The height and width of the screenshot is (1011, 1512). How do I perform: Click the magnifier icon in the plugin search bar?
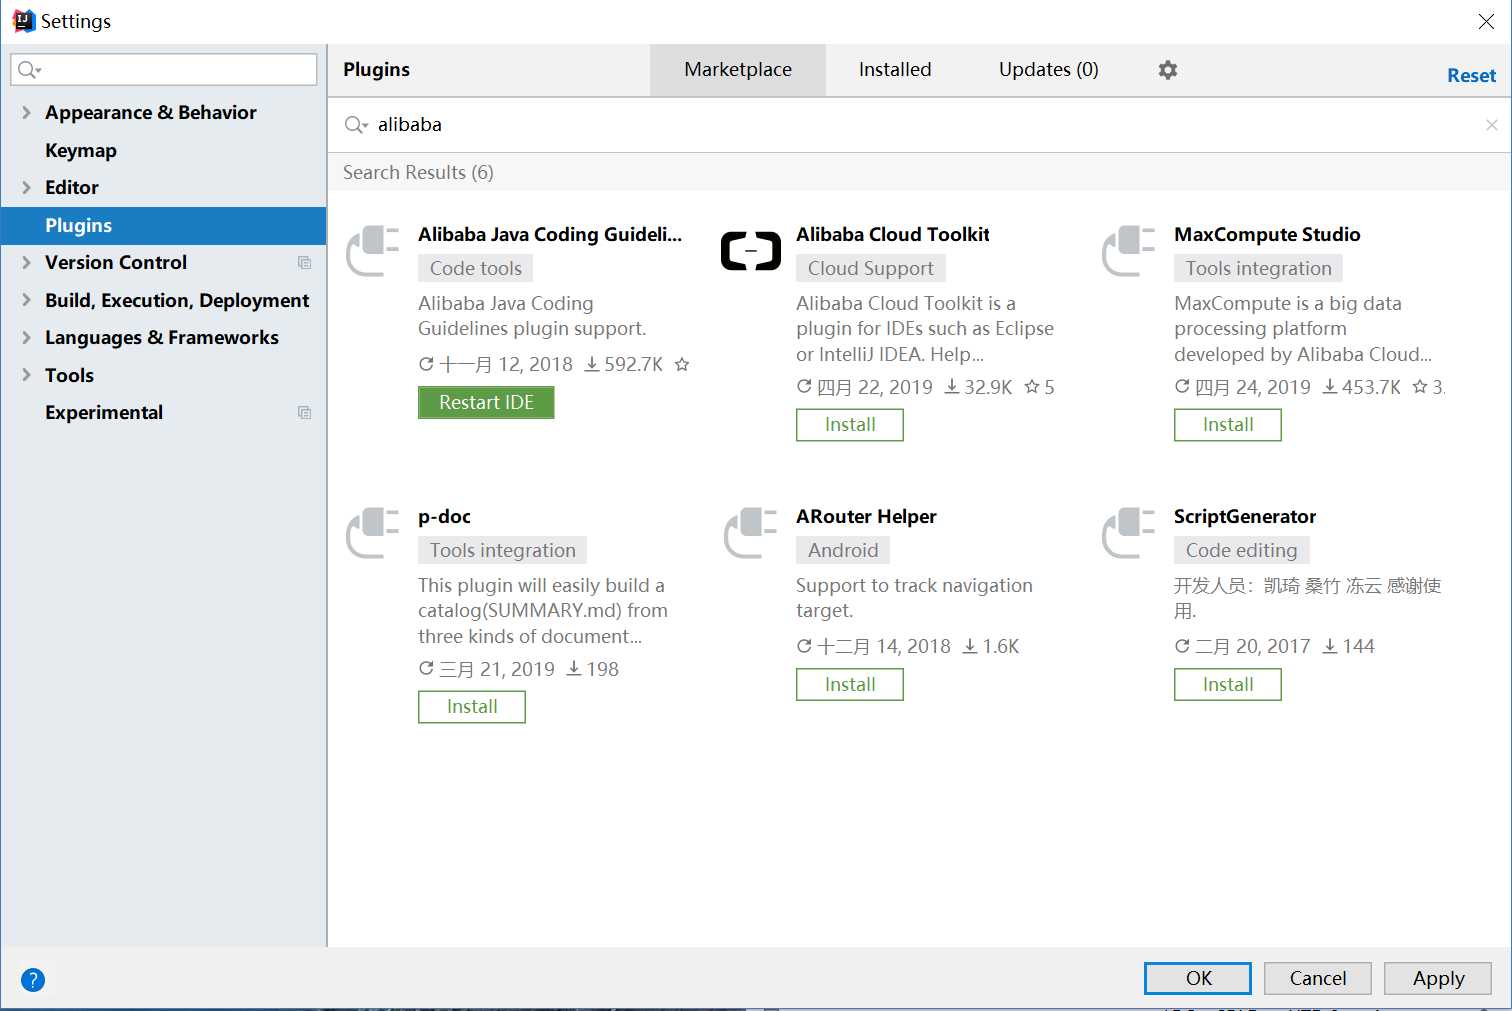point(356,125)
